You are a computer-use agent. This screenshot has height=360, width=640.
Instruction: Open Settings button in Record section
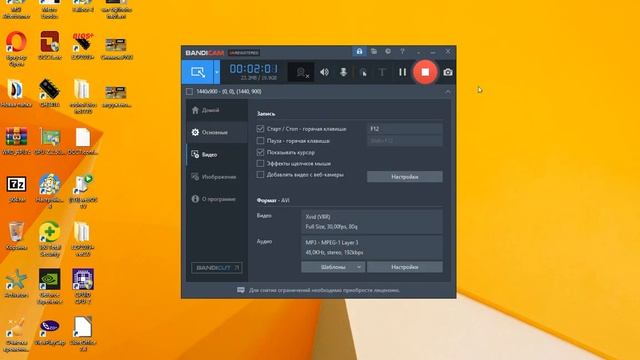tap(404, 177)
